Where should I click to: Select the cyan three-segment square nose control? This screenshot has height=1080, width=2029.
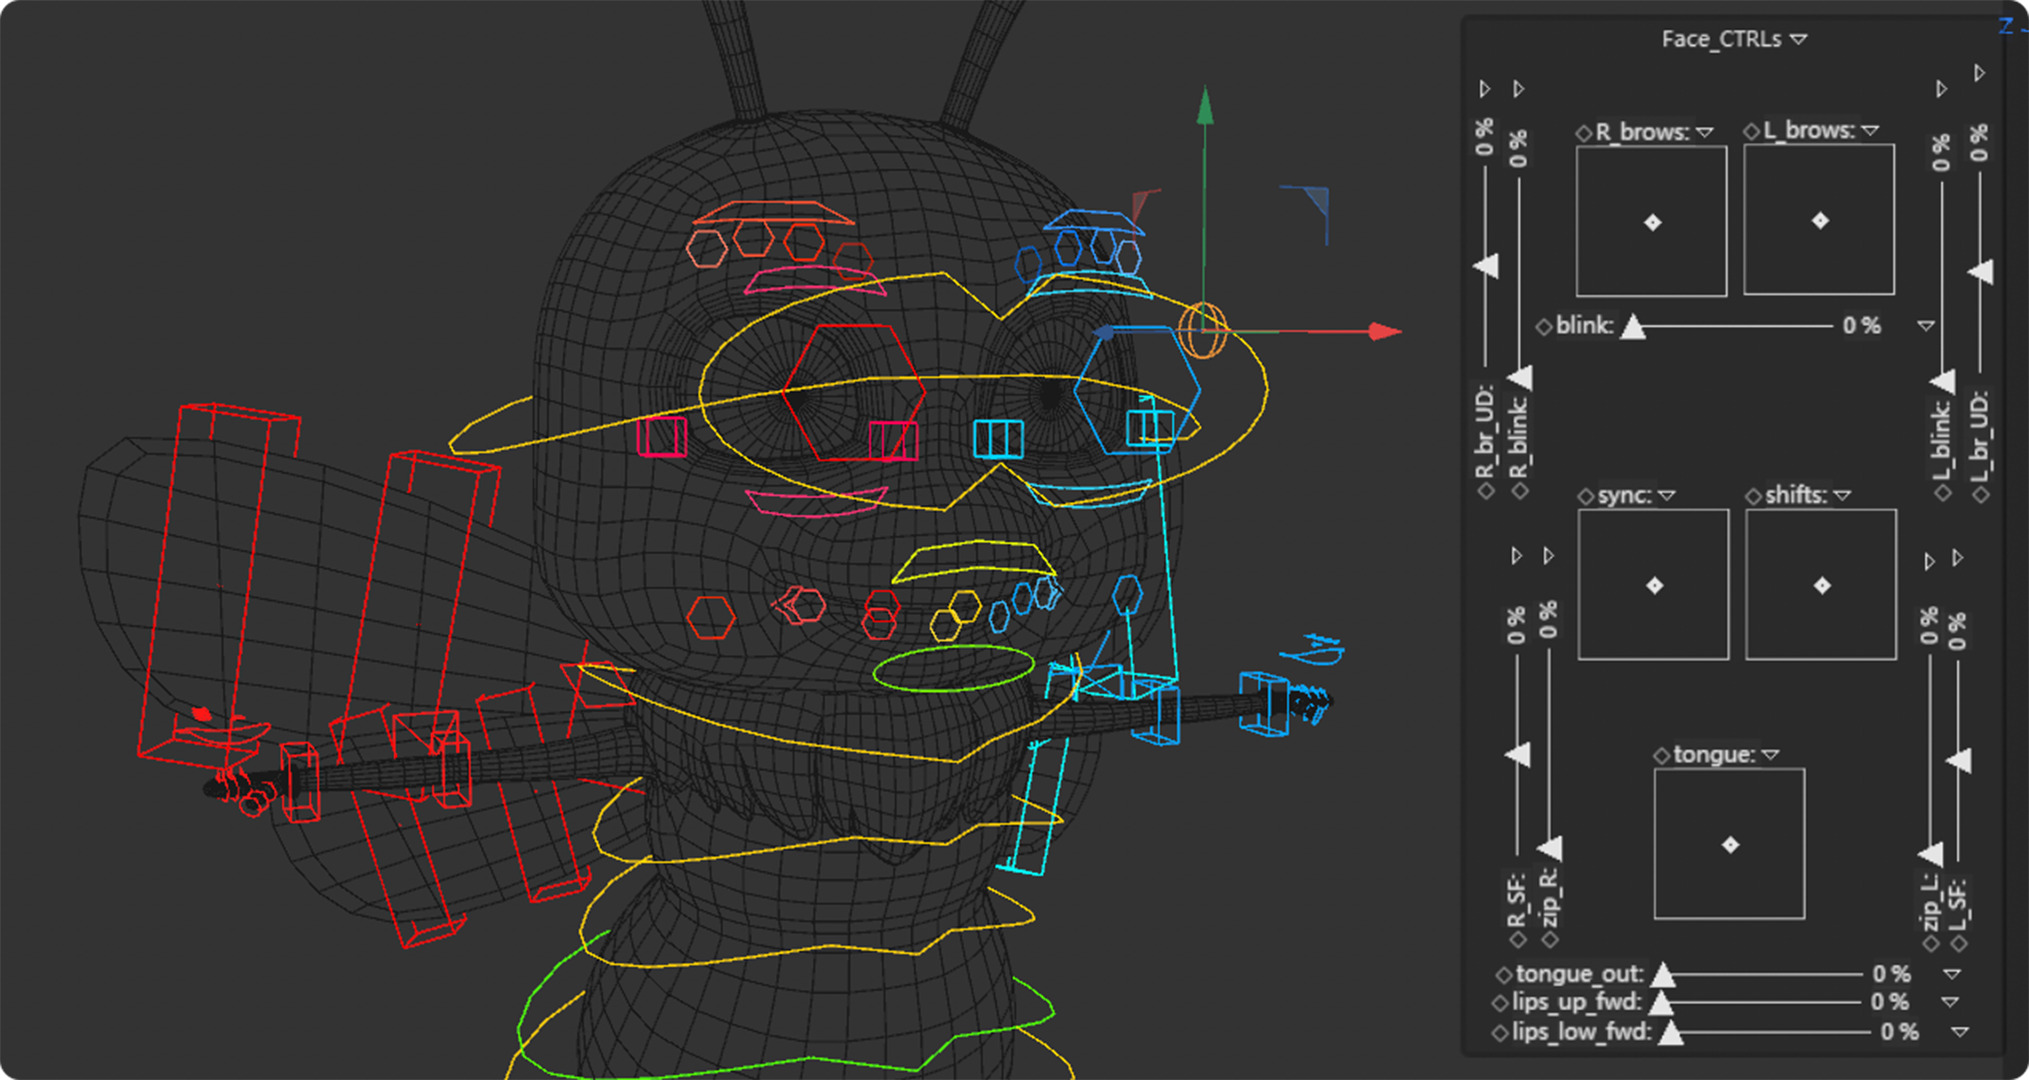click(998, 439)
